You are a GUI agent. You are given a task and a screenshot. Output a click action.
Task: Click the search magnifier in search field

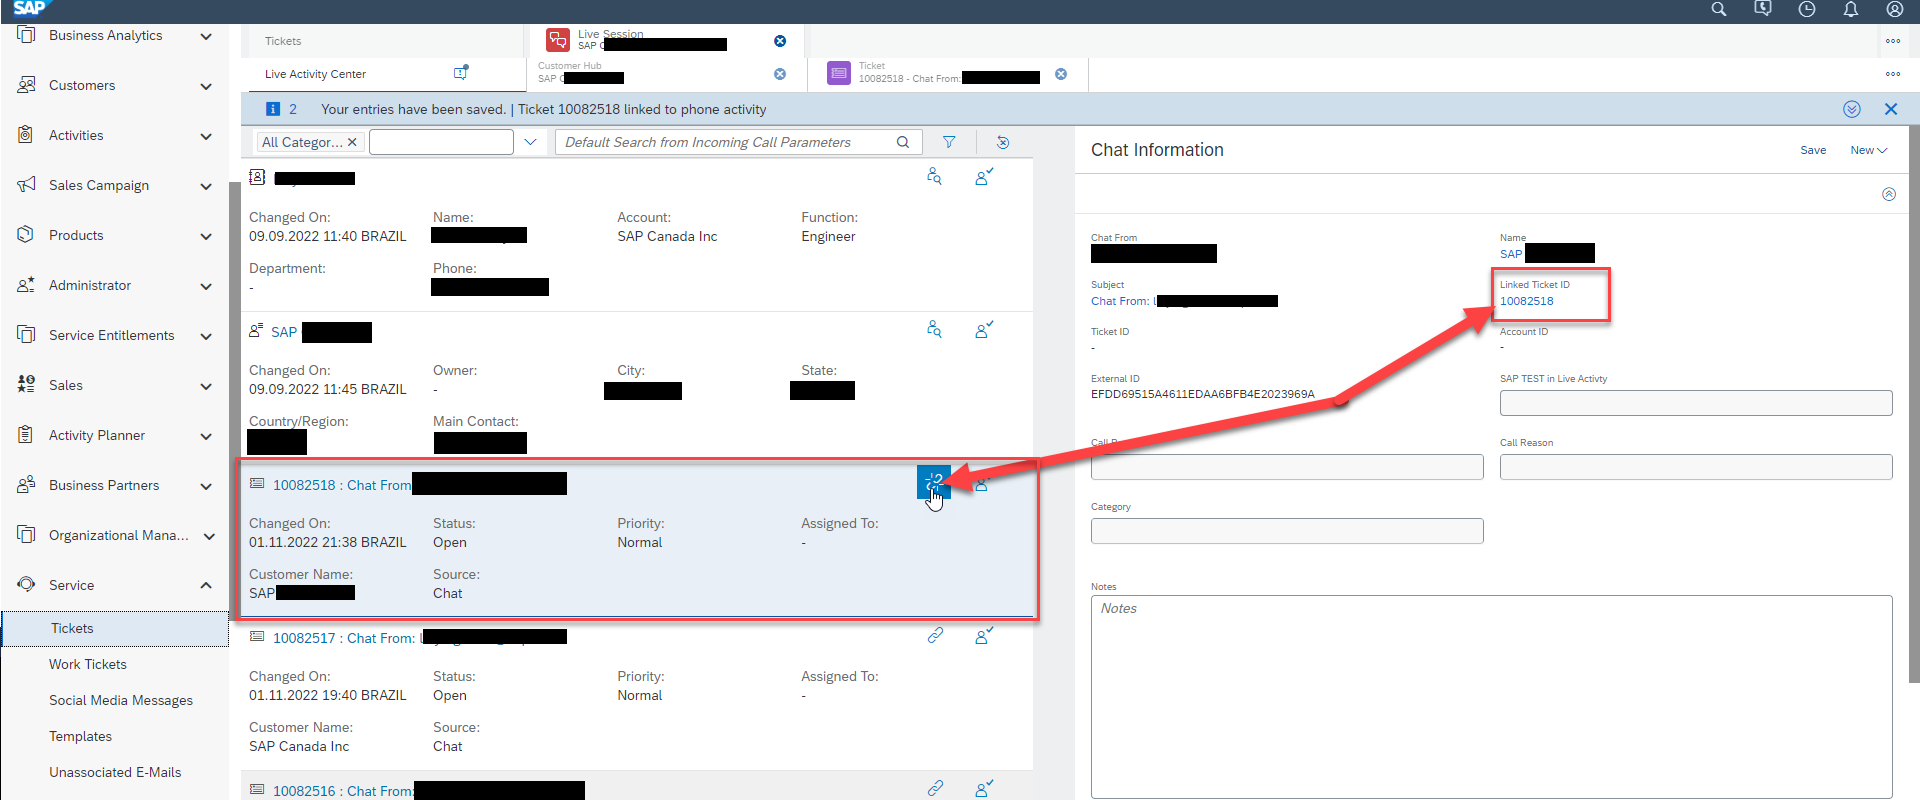point(903,142)
